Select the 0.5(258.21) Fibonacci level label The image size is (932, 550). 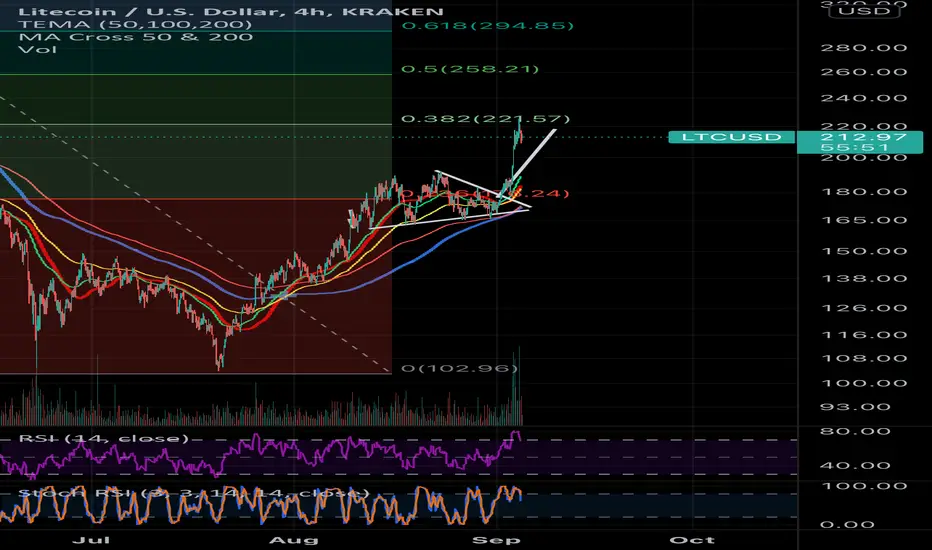tap(470, 69)
